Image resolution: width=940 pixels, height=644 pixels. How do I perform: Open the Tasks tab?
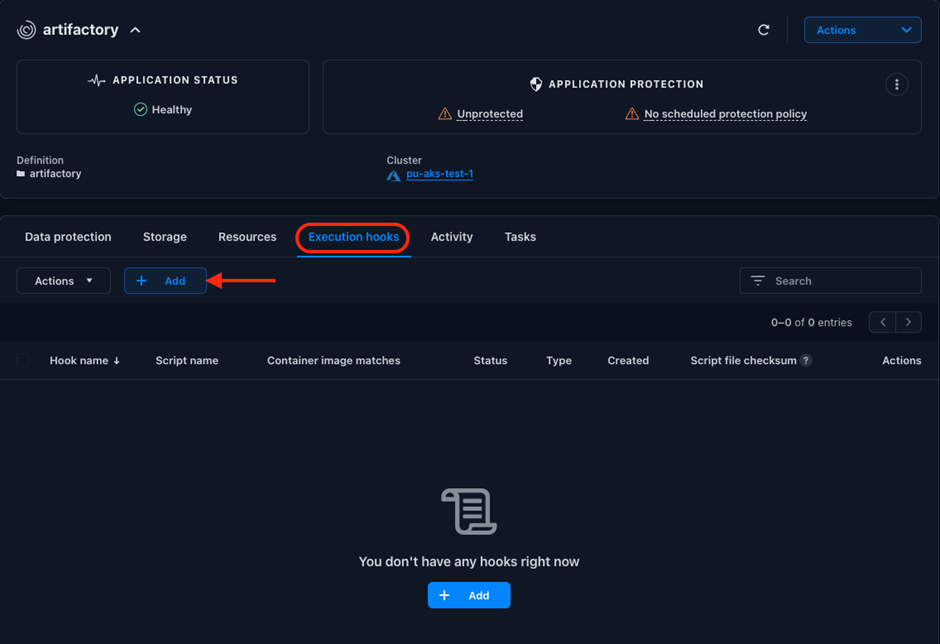[520, 237]
